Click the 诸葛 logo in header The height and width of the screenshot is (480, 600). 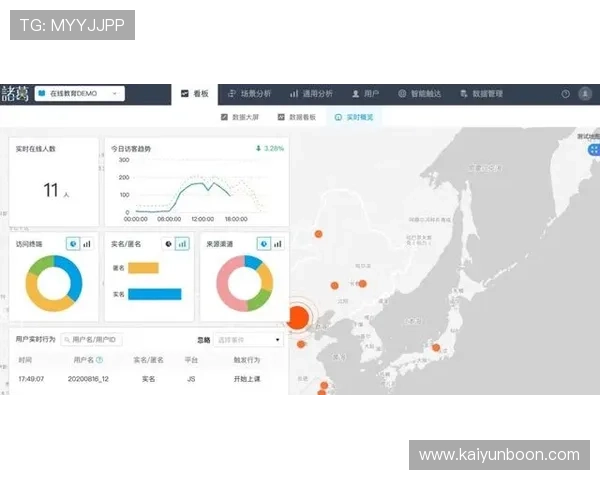tap(15, 94)
